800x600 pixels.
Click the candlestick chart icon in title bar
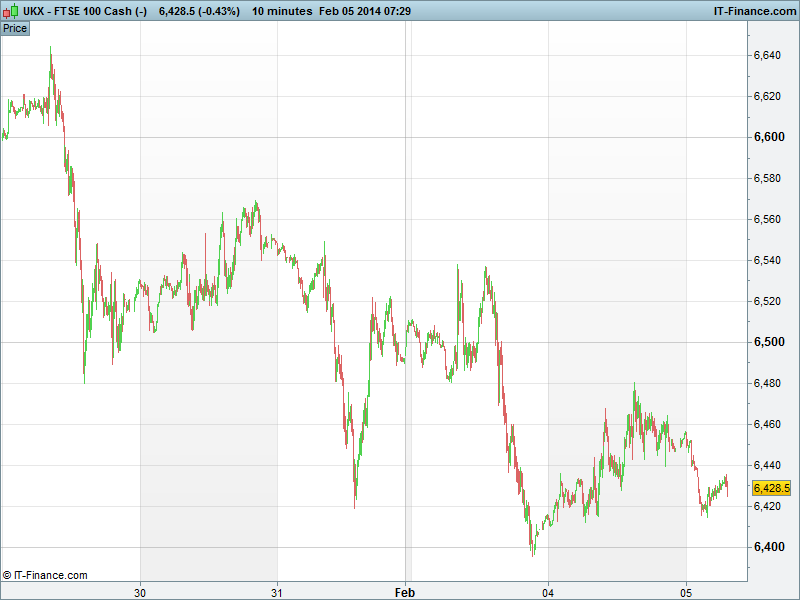pos(9,12)
